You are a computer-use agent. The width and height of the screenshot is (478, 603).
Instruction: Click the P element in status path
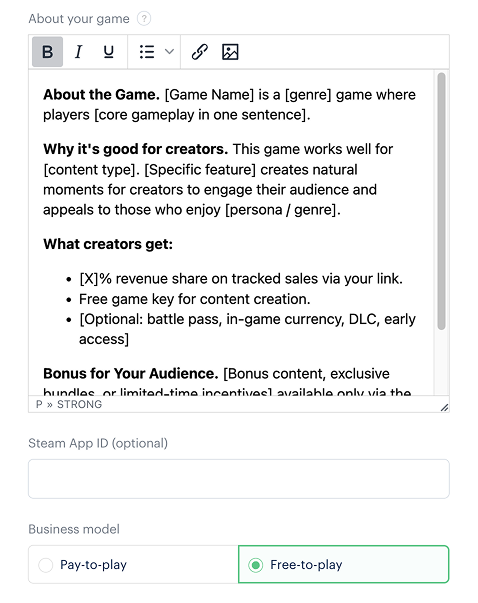click(x=39, y=404)
